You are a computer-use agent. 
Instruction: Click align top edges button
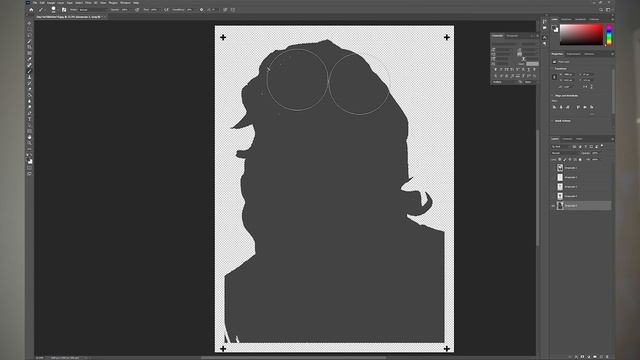coord(578,107)
